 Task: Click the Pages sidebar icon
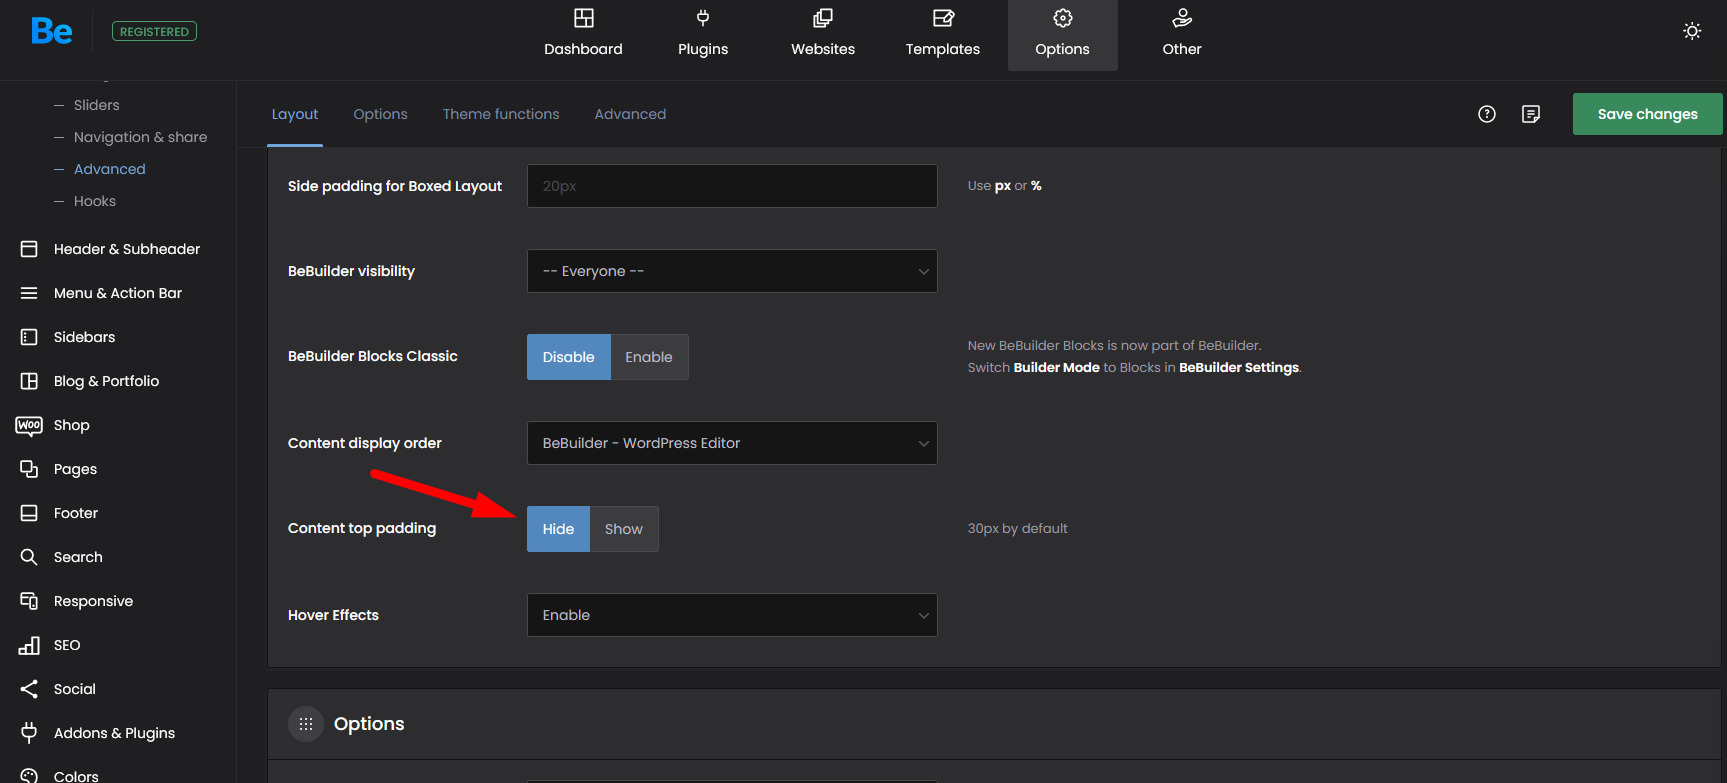(29, 469)
